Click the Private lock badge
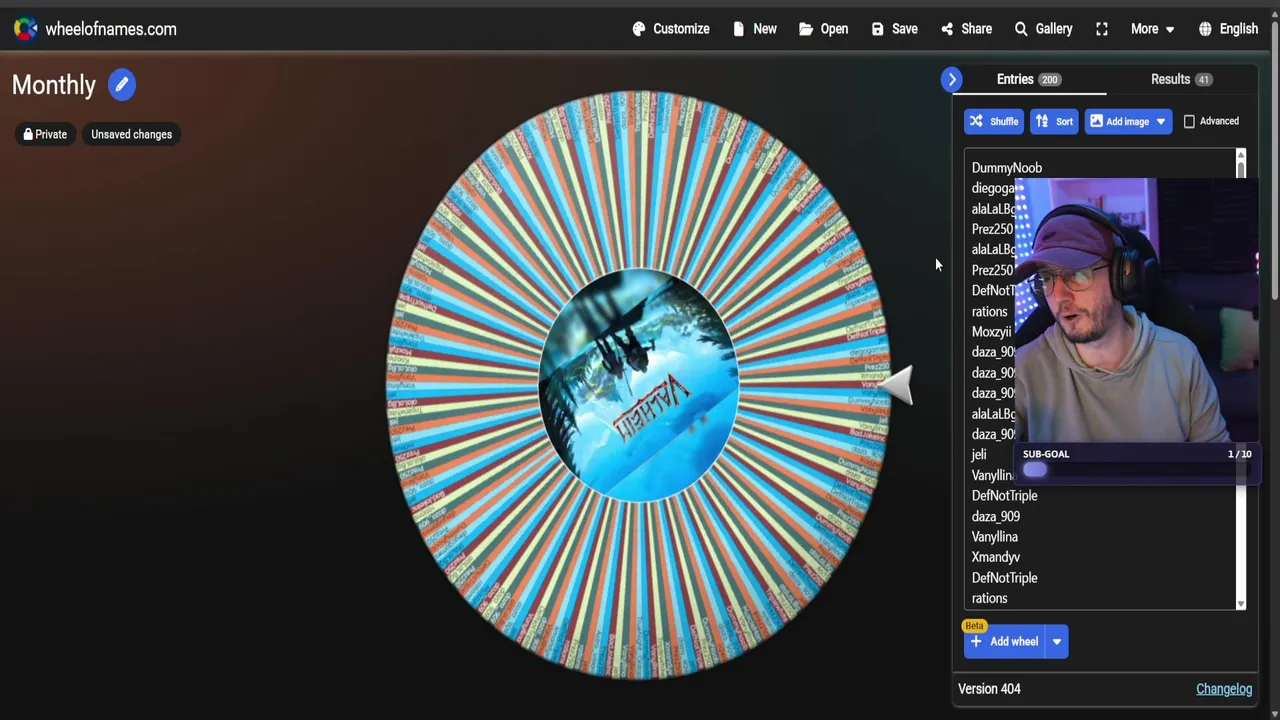This screenshot has height=720, width=1280. coord(45,134)
